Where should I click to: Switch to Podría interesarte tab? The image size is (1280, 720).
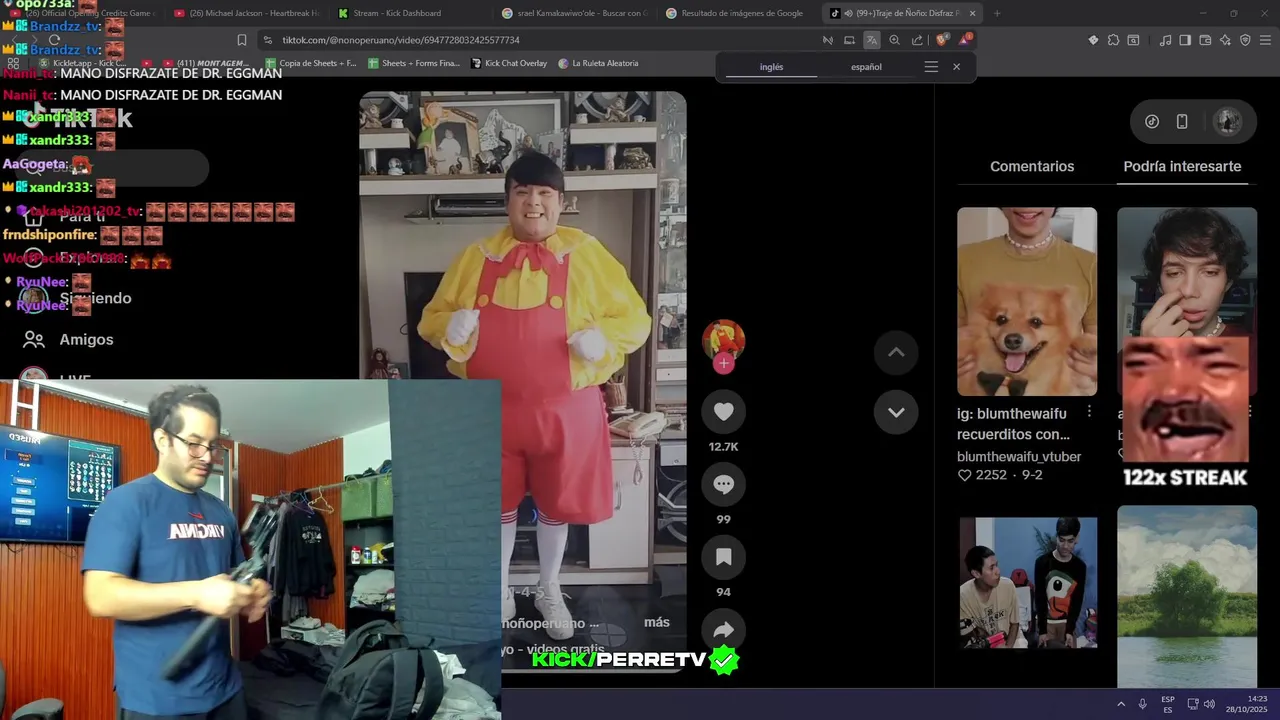[1182, 166]
